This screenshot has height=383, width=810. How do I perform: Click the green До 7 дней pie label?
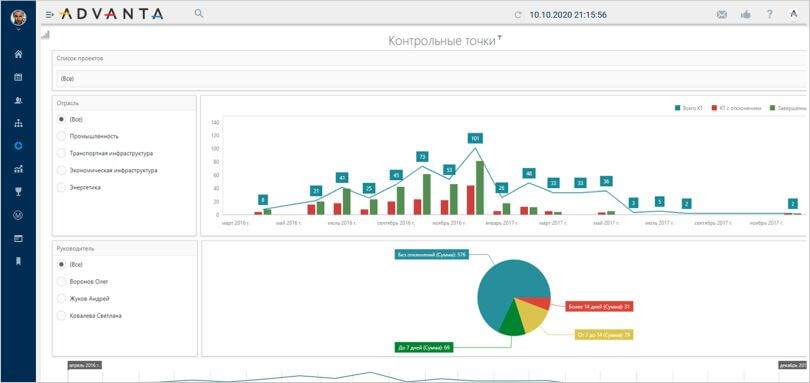pyautogui.click(x=424, y=347)
